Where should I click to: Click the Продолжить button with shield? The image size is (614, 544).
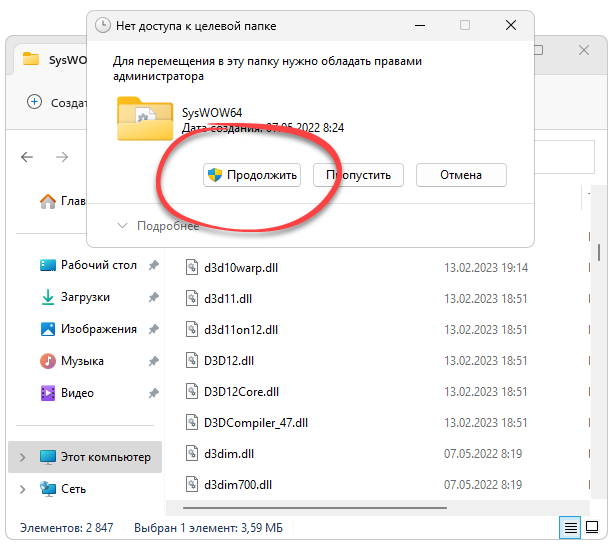(x=252, y=175)
